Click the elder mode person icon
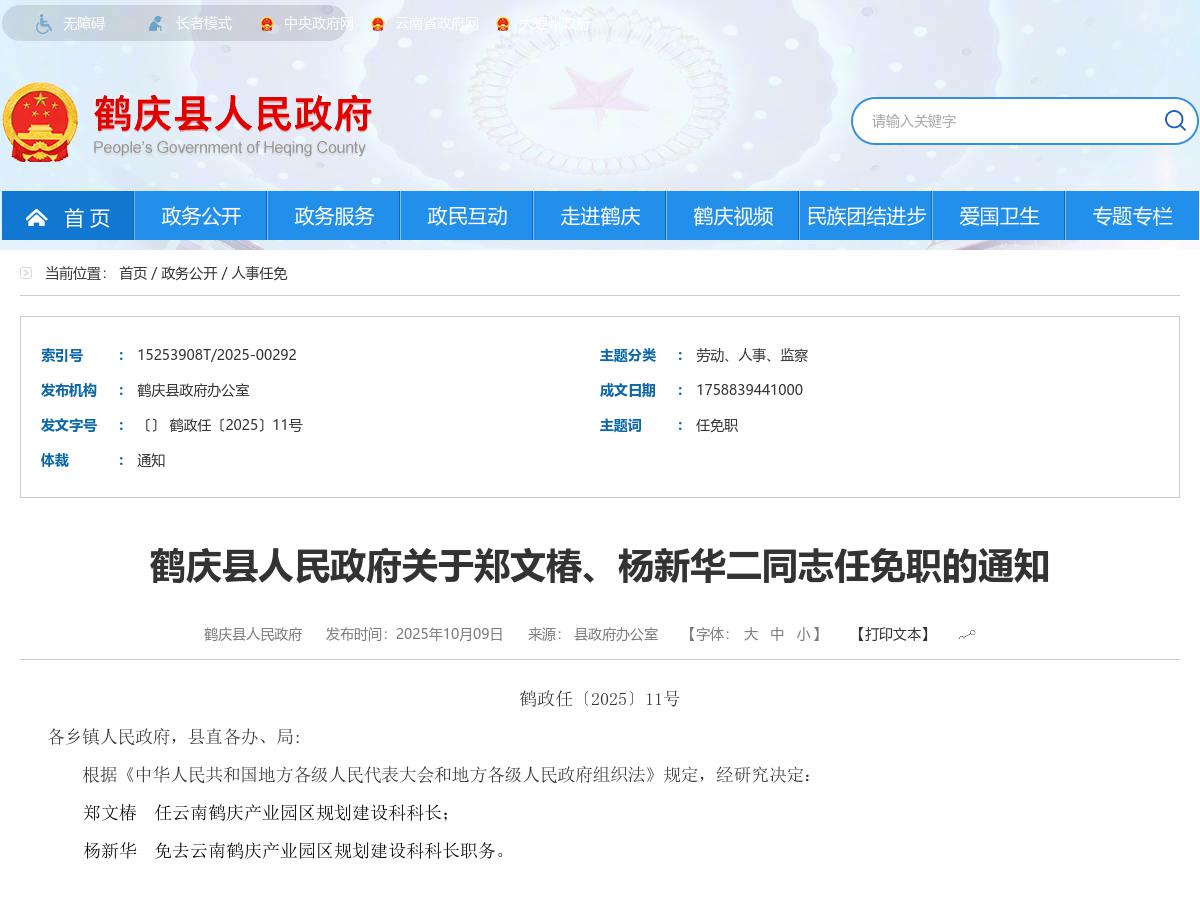This screenshot has width=1200, height=900. pyautogui.click(x=155, y=23)
